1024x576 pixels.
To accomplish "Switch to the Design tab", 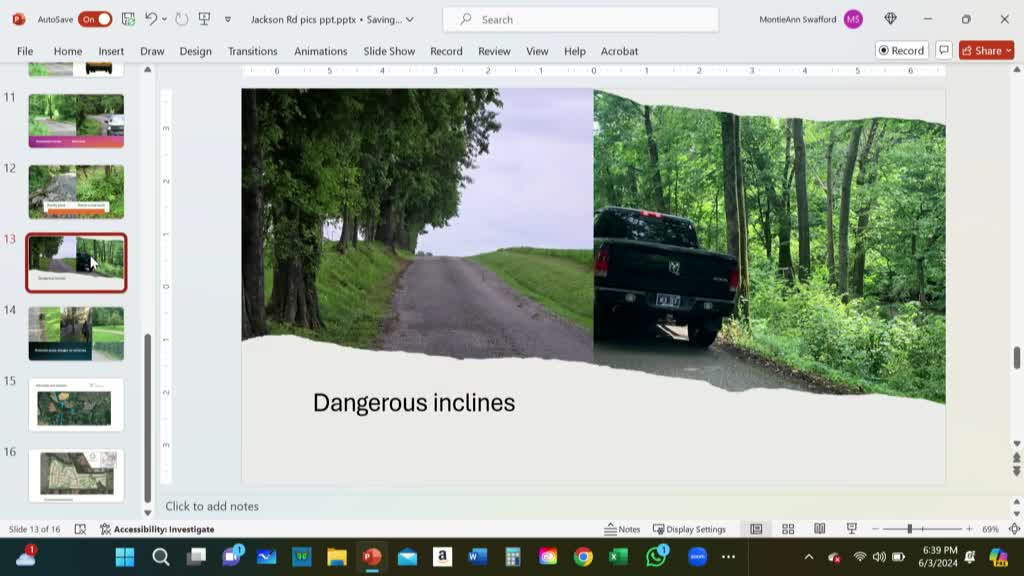I will 195,51.
